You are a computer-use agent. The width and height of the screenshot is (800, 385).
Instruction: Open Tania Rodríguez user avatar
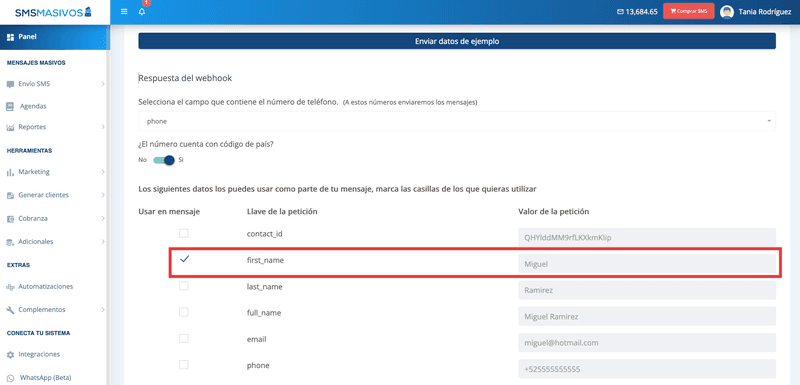coord(727,12)
